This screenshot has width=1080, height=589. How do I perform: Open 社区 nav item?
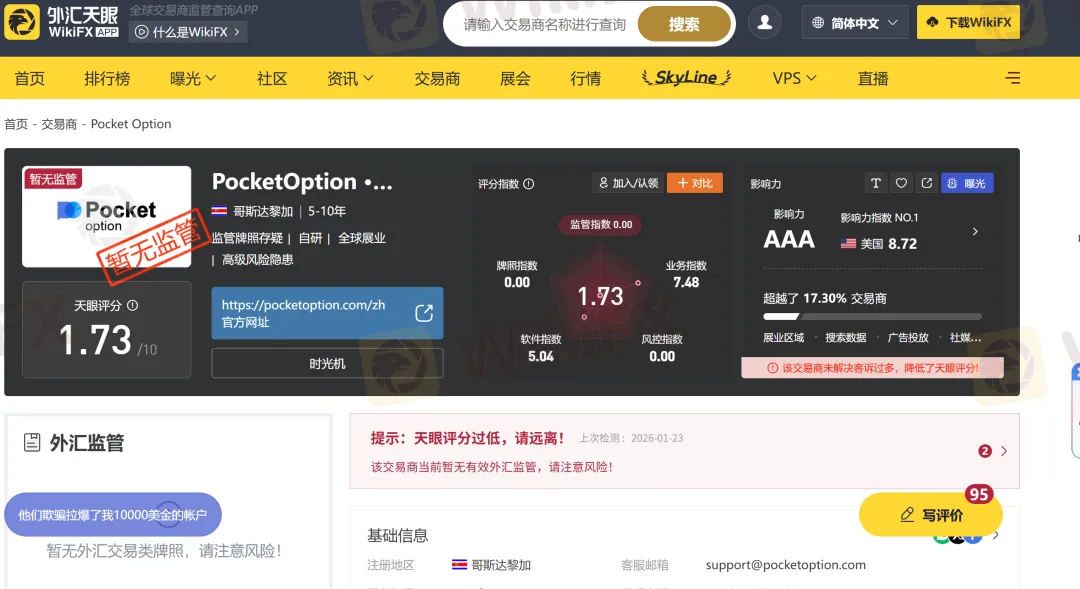pos(272,79)
